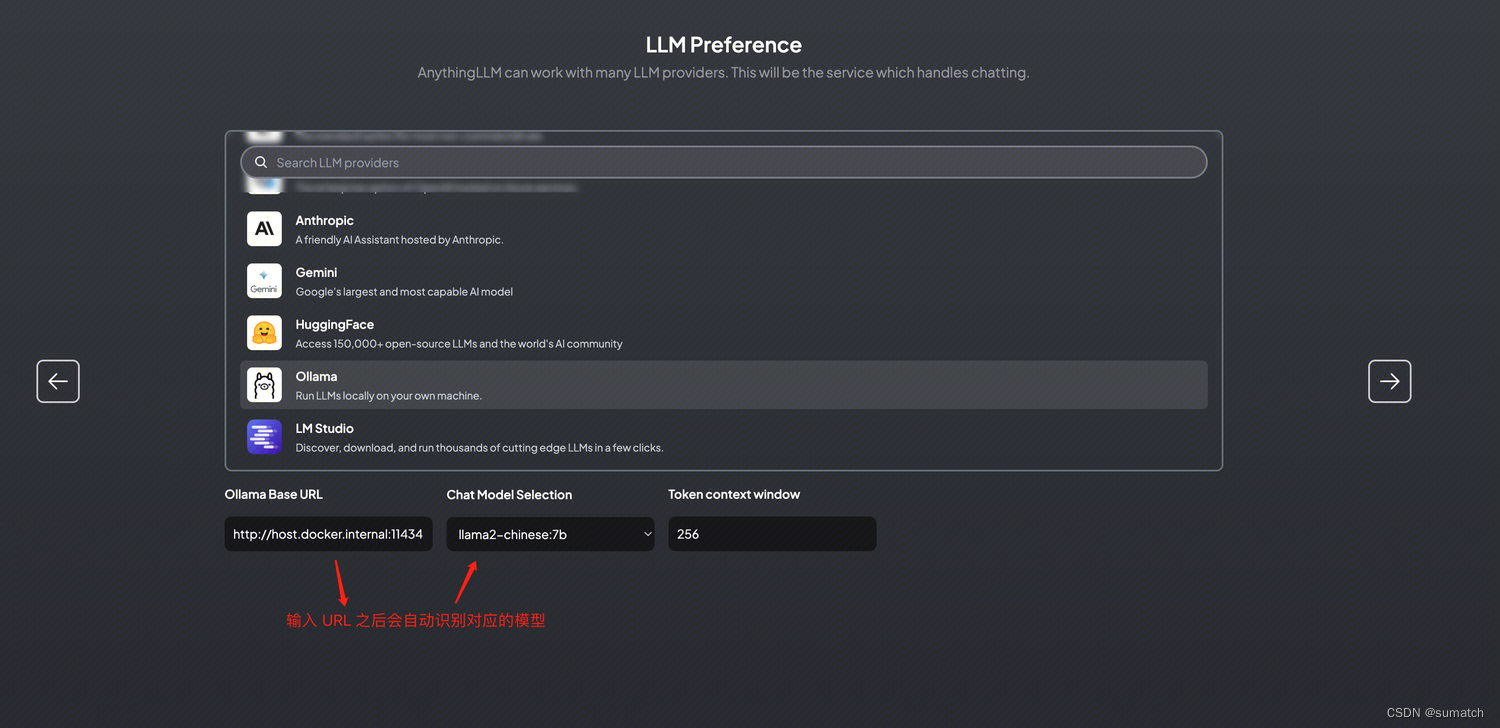Click the Ollama llama logo icon
This screenshot has width=1500, height=728.
[264, 385]
